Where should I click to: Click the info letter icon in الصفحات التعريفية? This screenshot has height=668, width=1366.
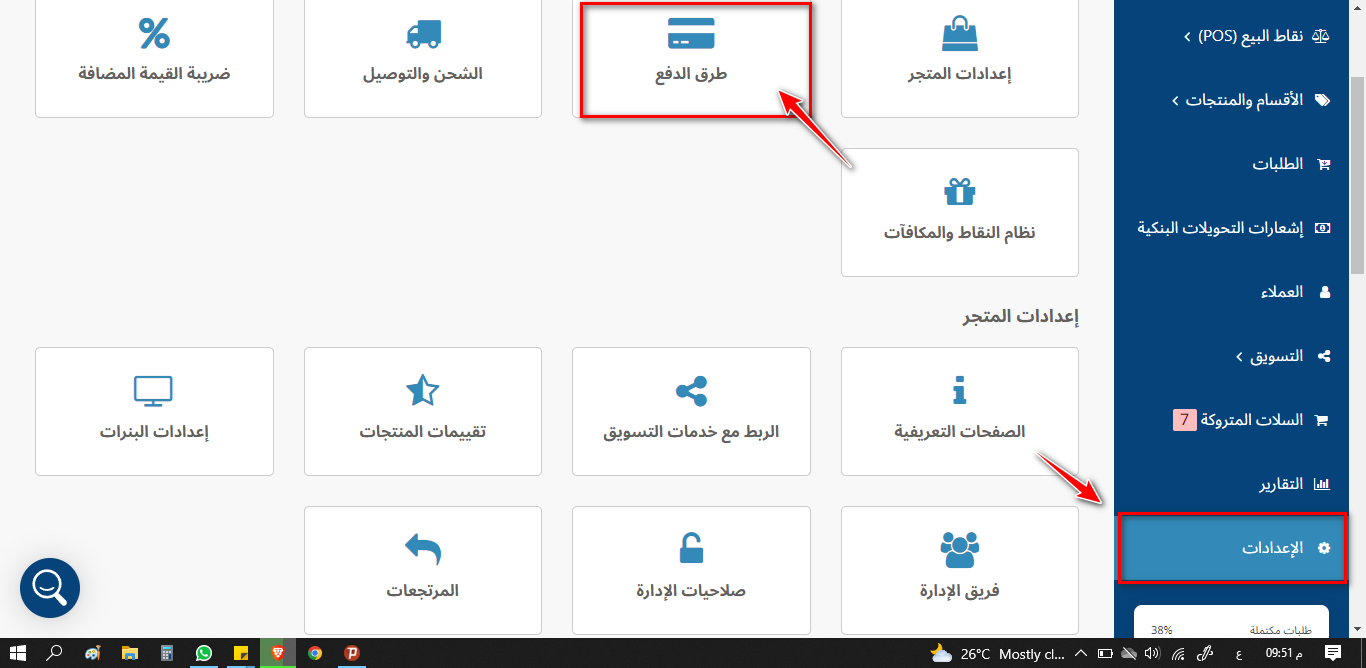point(960,390)
